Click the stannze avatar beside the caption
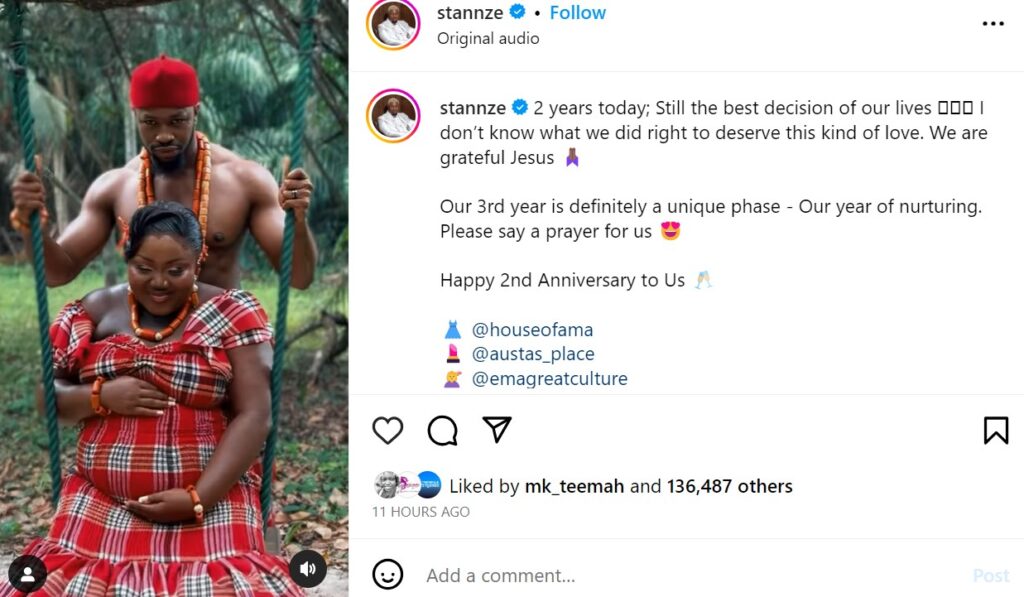The height and width of the screenshot is (597, 1024). [x=393, y=116]
